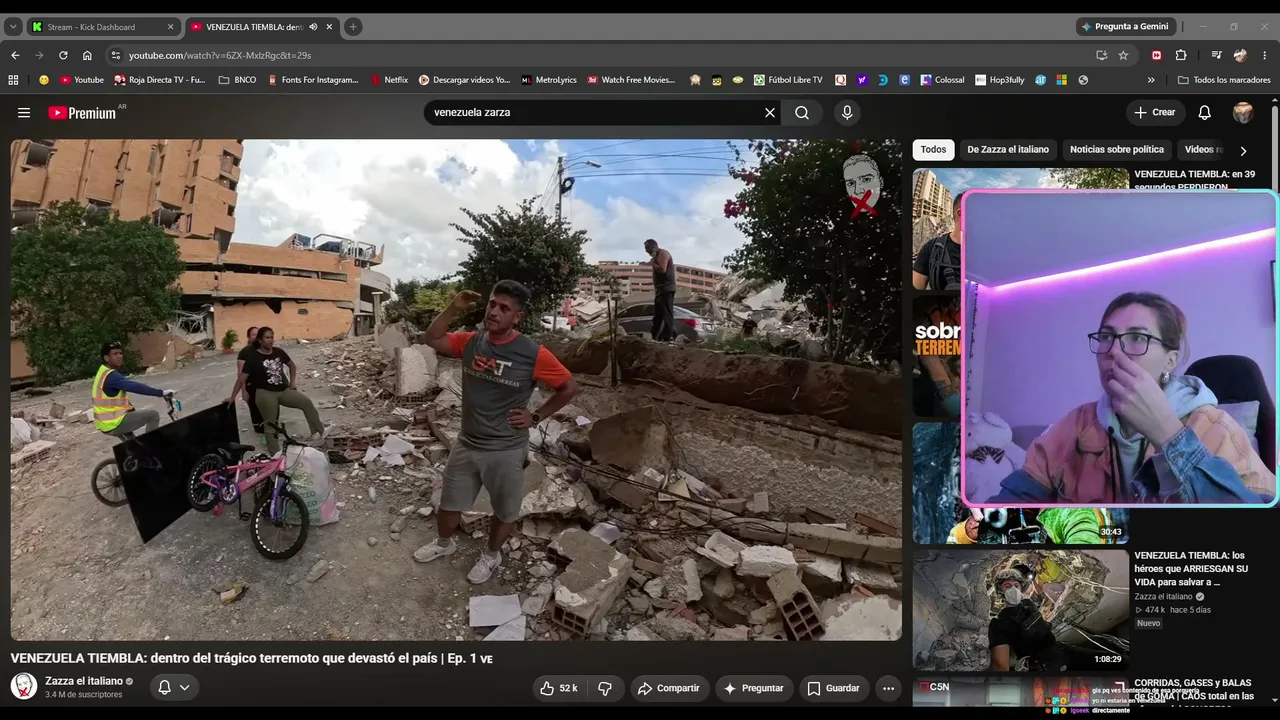Open YouTube notifications bell
The height and width of the screenshot is (720, 1280).
click(1205, 113)
